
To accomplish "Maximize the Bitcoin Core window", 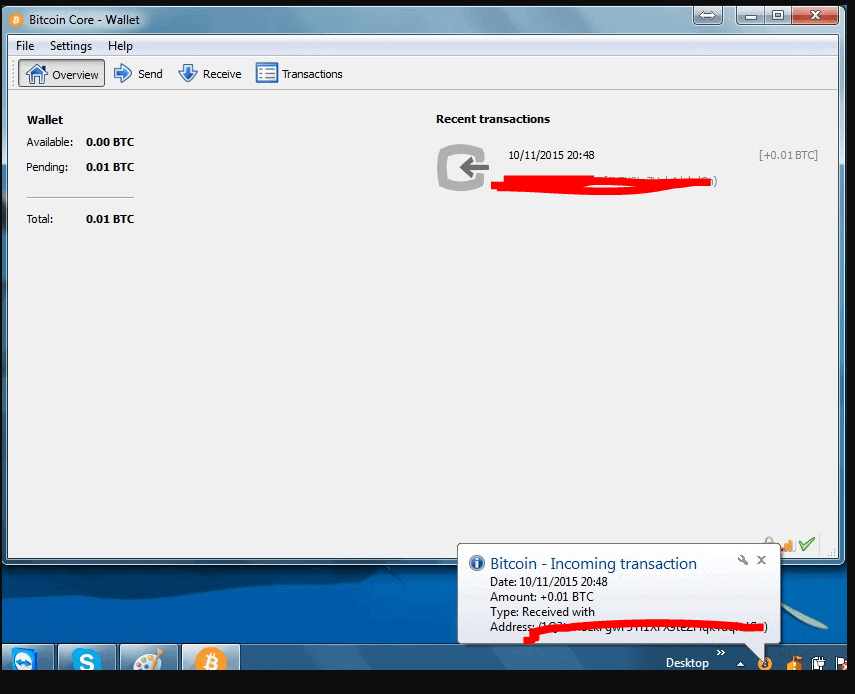I will point(778,16).
